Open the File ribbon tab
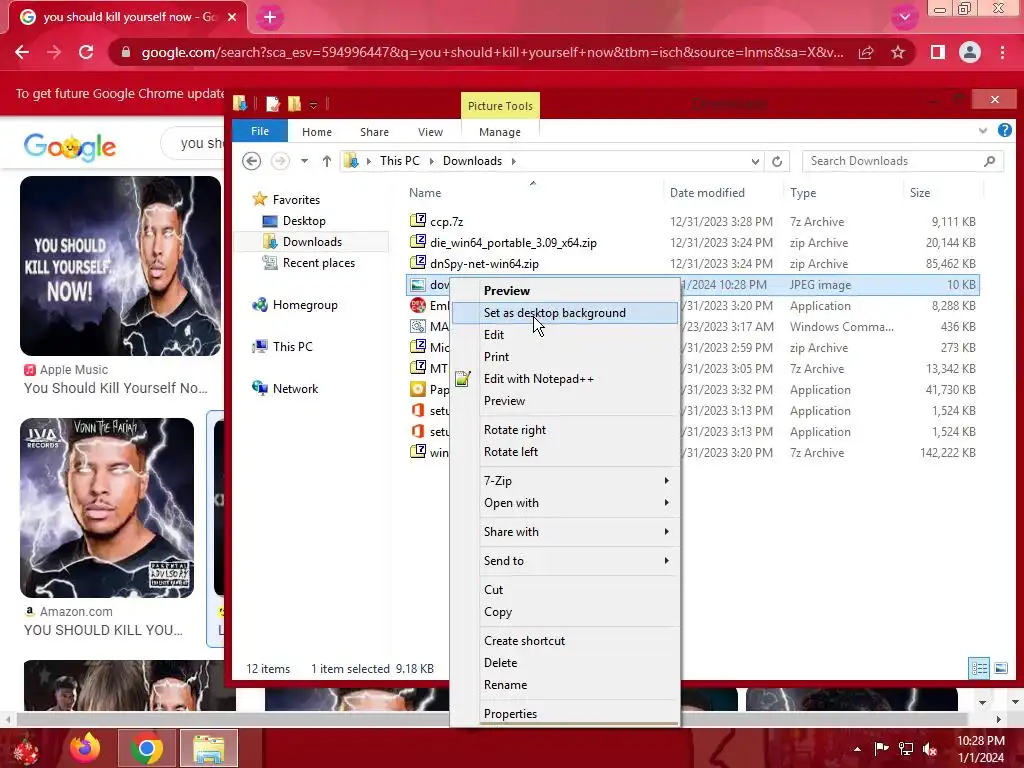The height and width of the screenshot is (768, 1024). point(260,131)
